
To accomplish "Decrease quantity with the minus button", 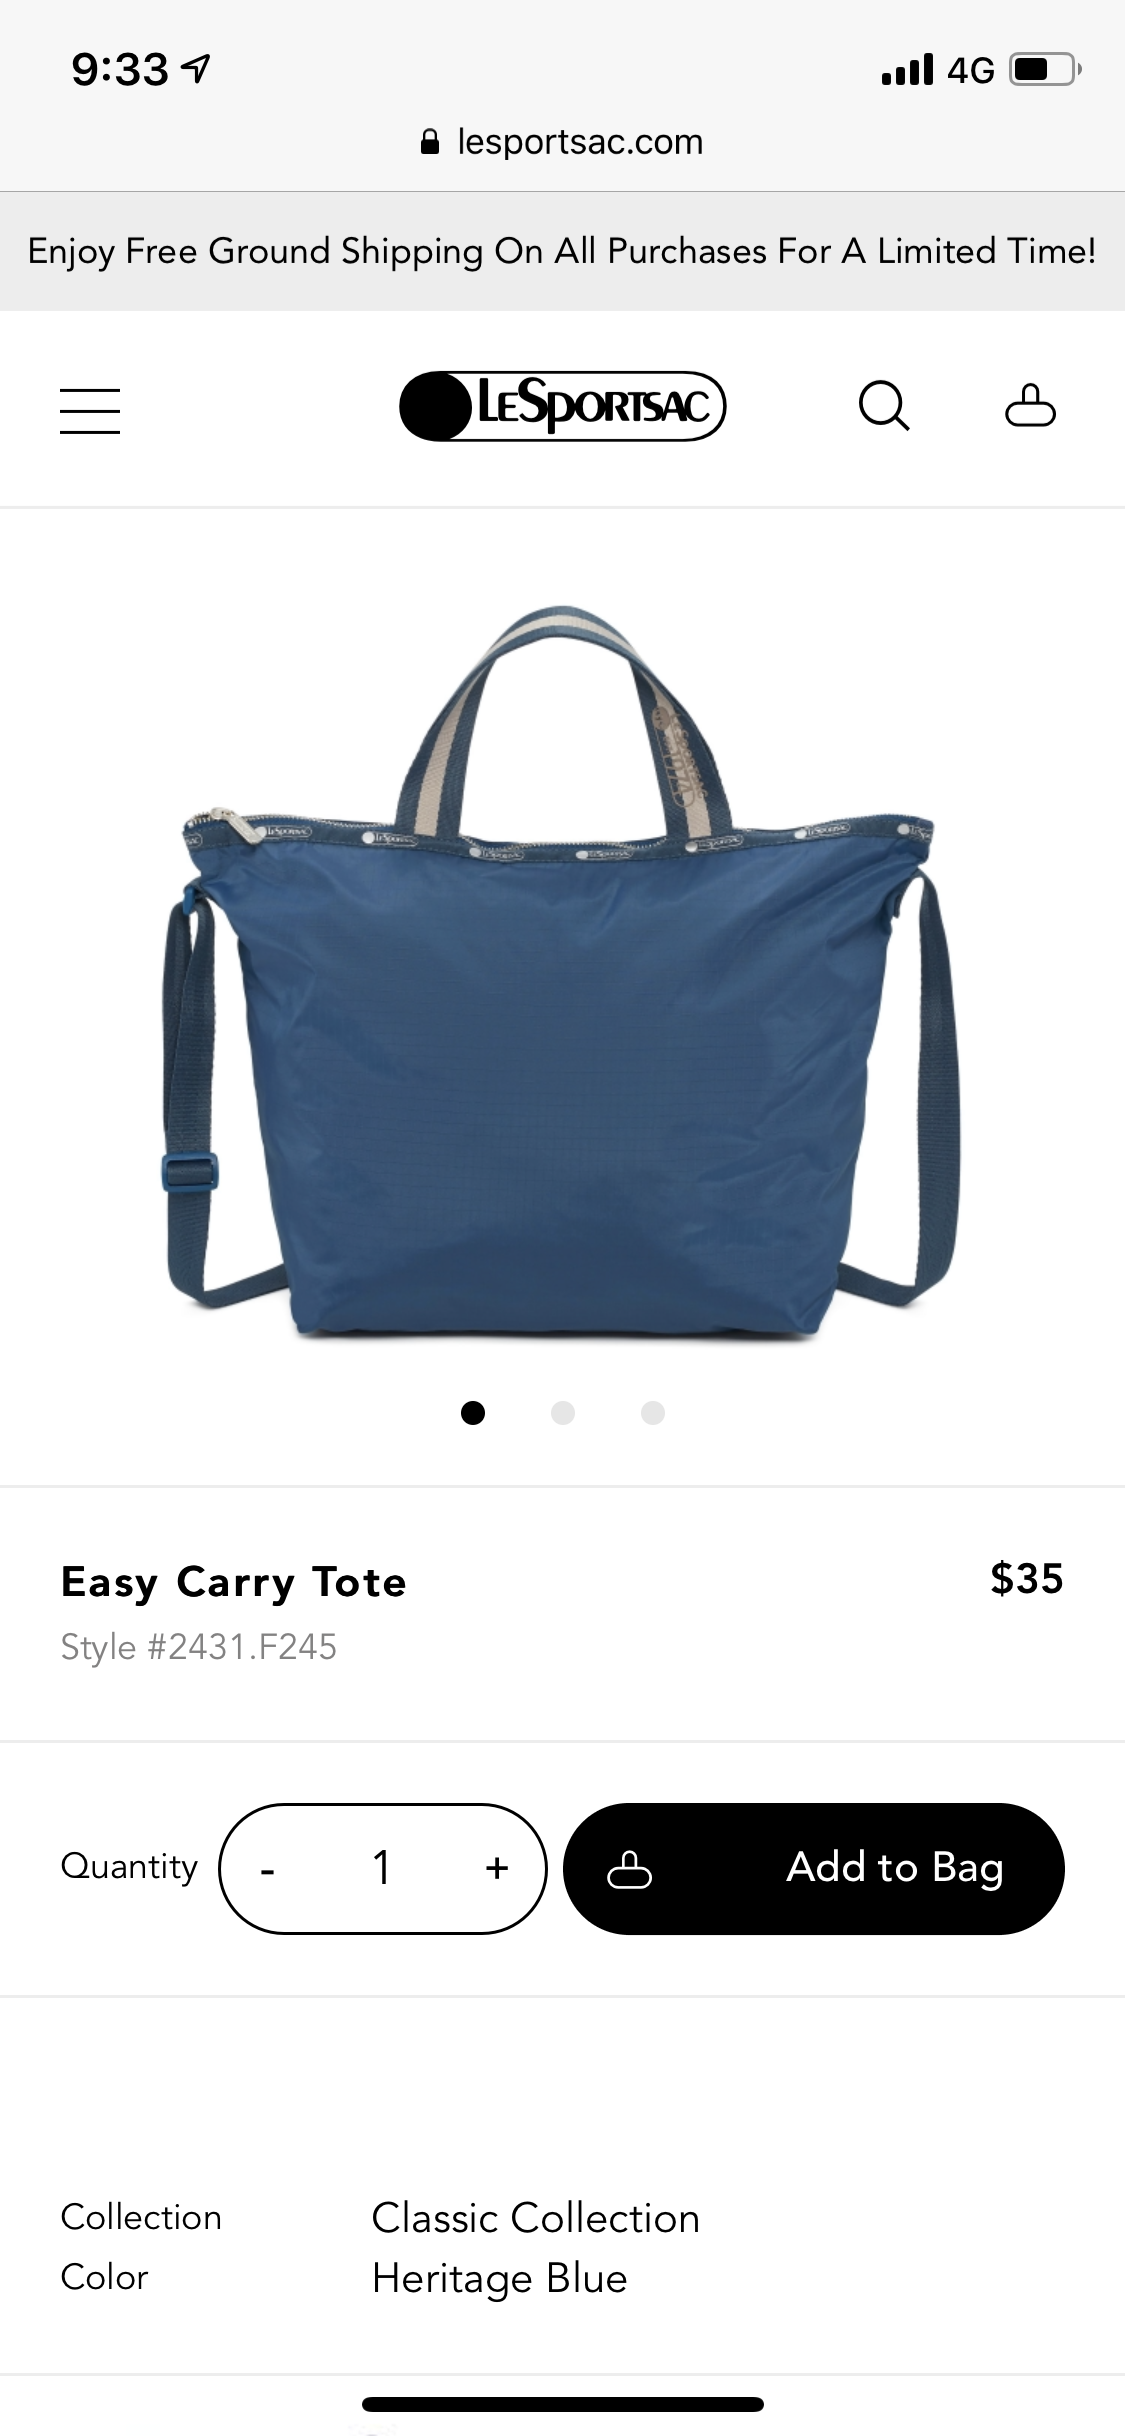I will point(267,1868).
